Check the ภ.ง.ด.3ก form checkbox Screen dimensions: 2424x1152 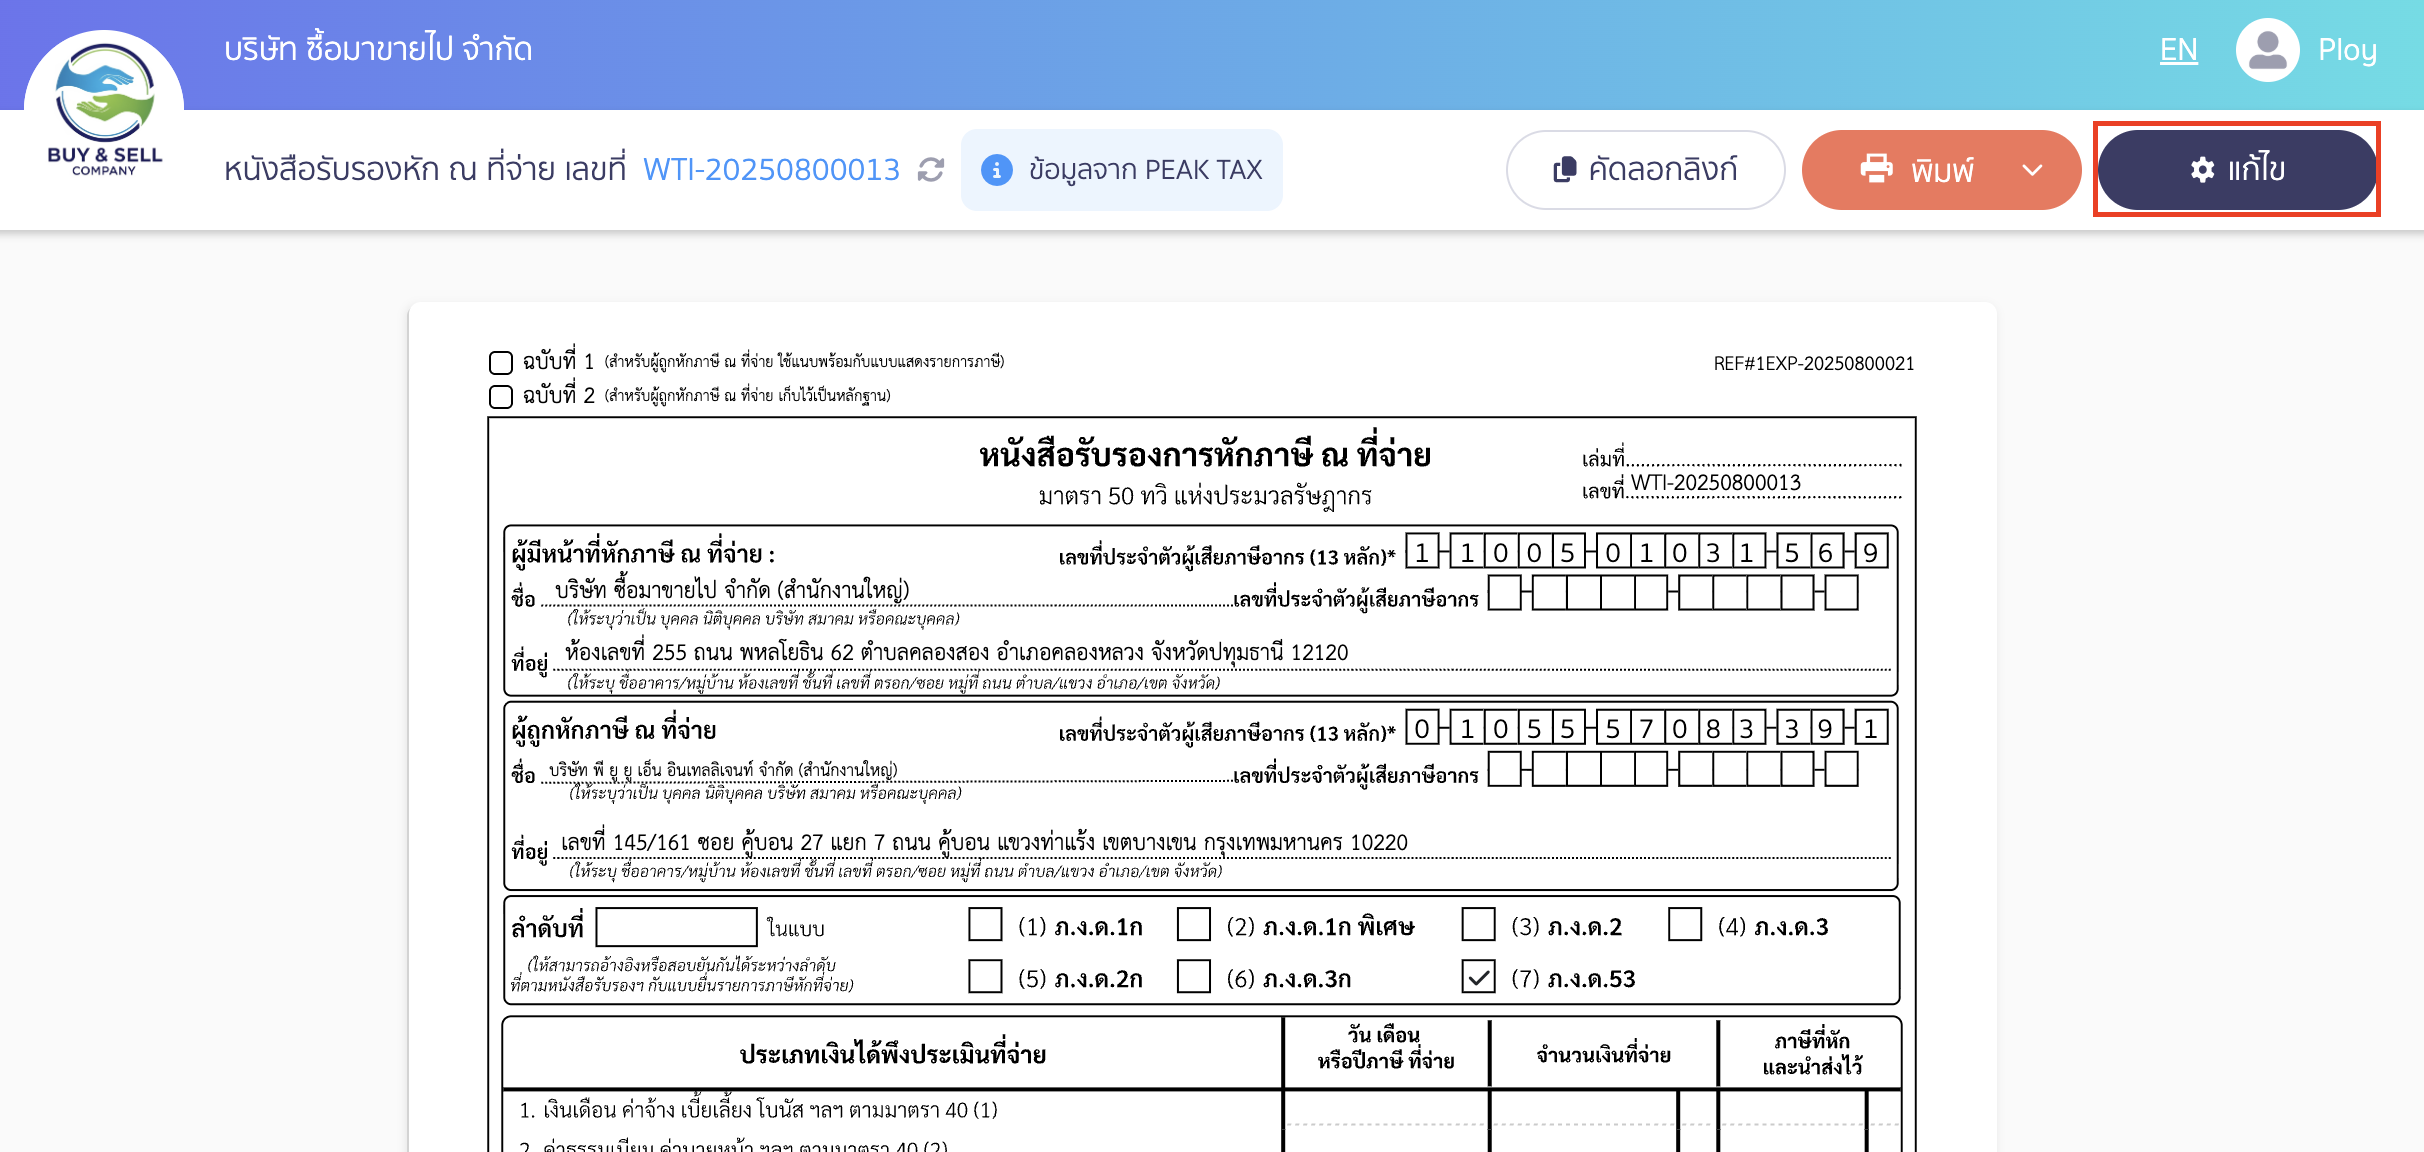pos(1196,979)
